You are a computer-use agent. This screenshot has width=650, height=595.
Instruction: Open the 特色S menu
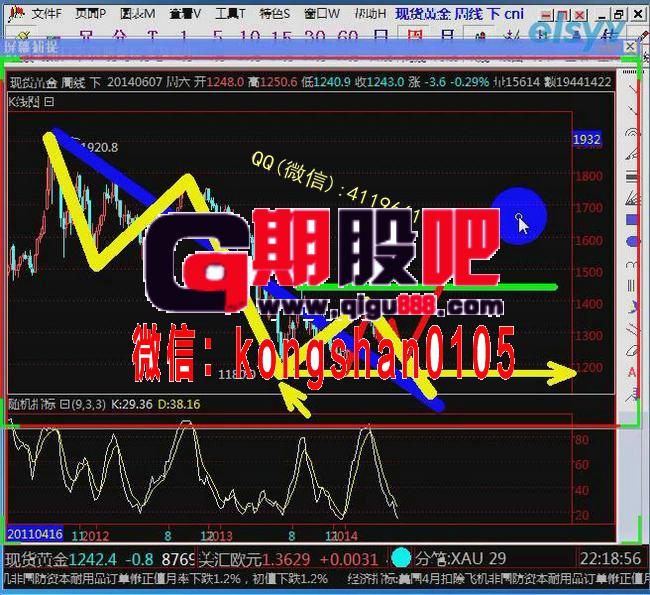click(x=274, y=14)
